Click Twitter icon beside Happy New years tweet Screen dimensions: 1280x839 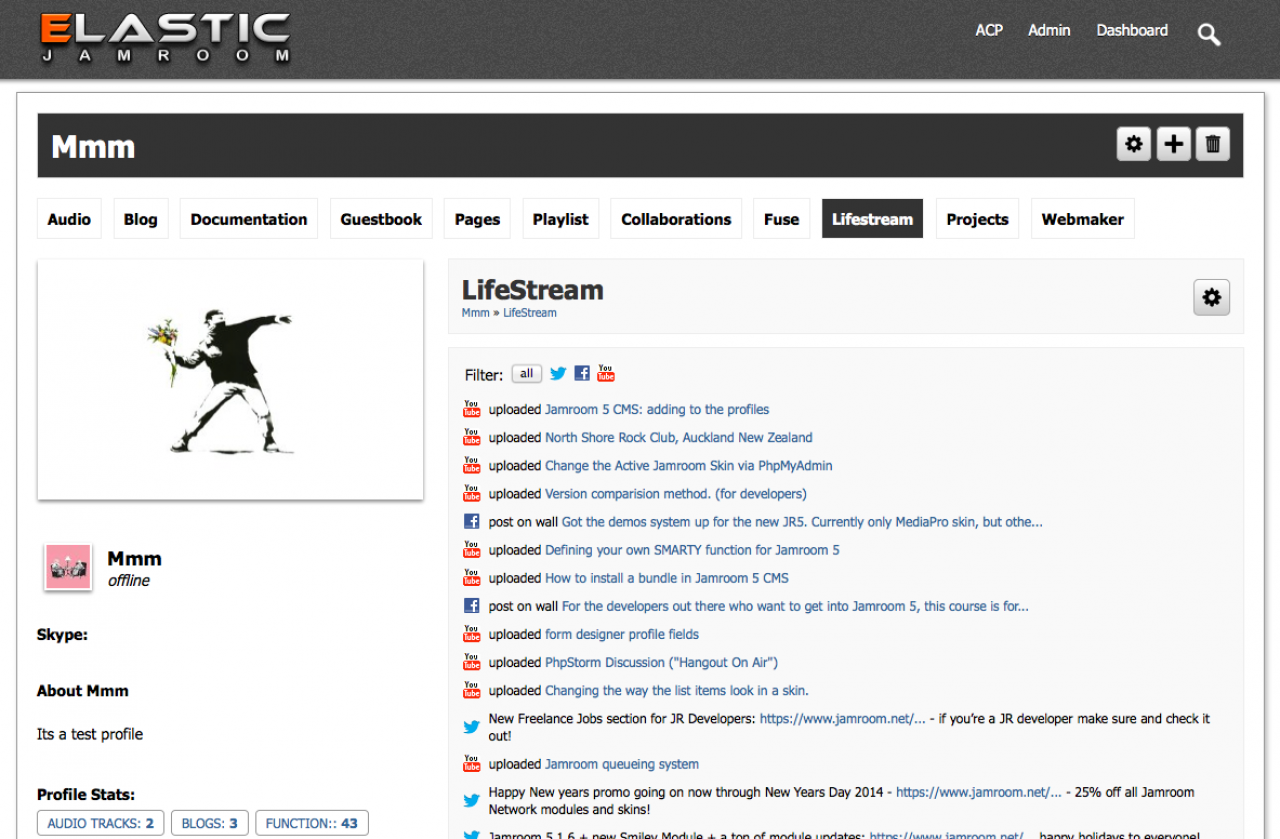[x=472, y=800]
